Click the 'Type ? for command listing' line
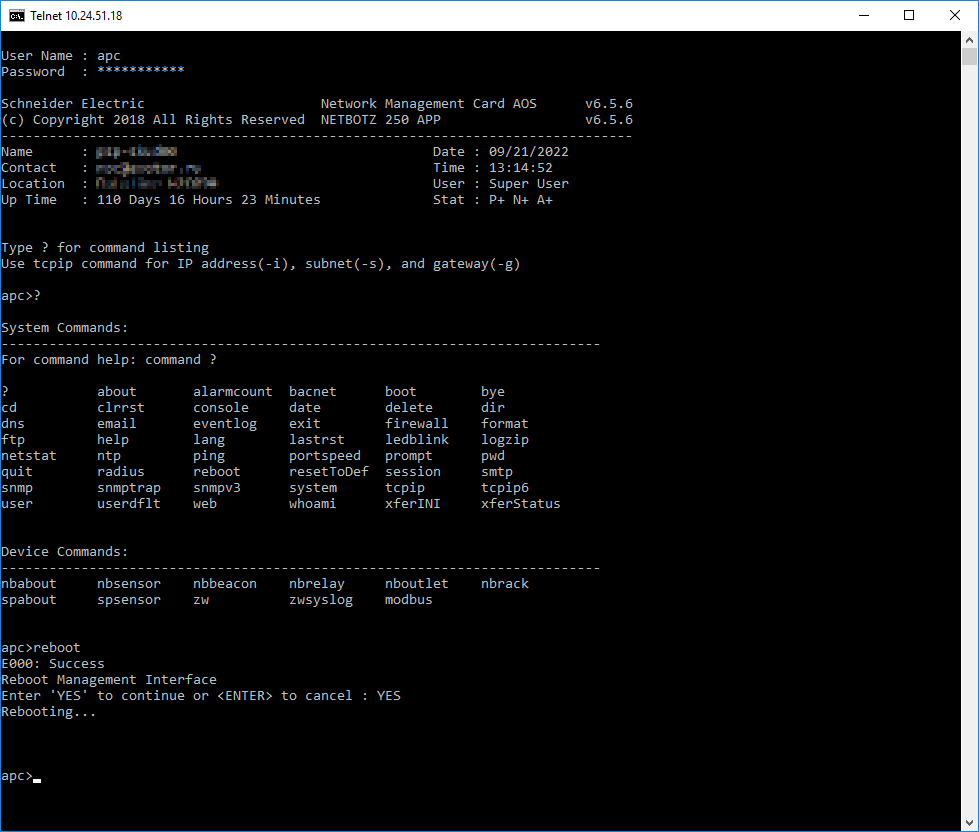This screenshot has width=979, height=832. click(x=105, y=248)
